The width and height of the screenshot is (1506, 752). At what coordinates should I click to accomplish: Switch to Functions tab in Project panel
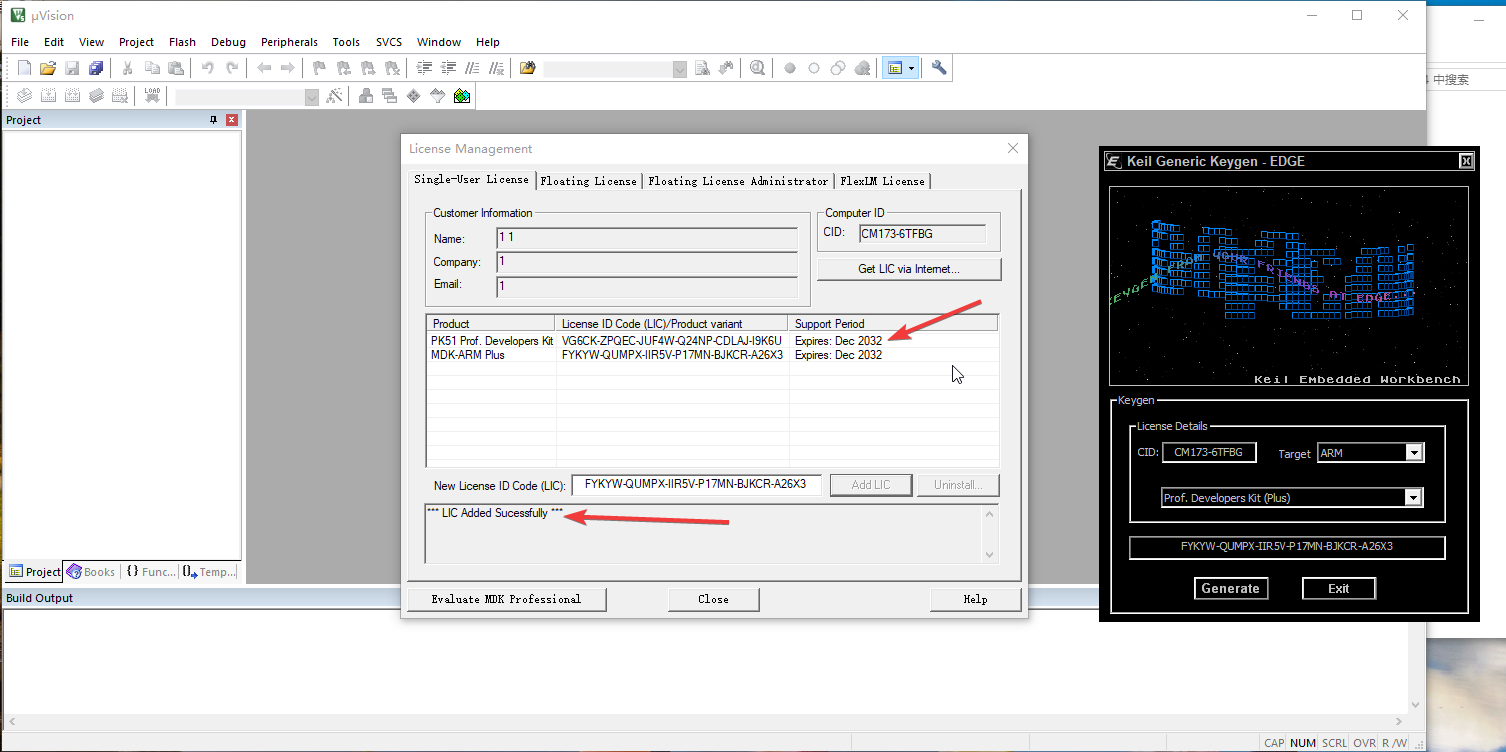click(150, 572)
